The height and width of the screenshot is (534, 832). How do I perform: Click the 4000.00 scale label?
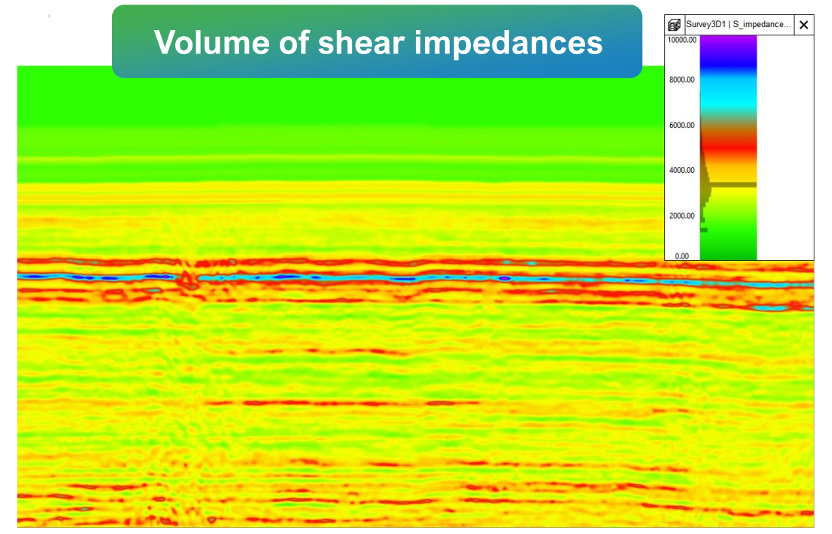pyautogui.click(x=682, y=170)
